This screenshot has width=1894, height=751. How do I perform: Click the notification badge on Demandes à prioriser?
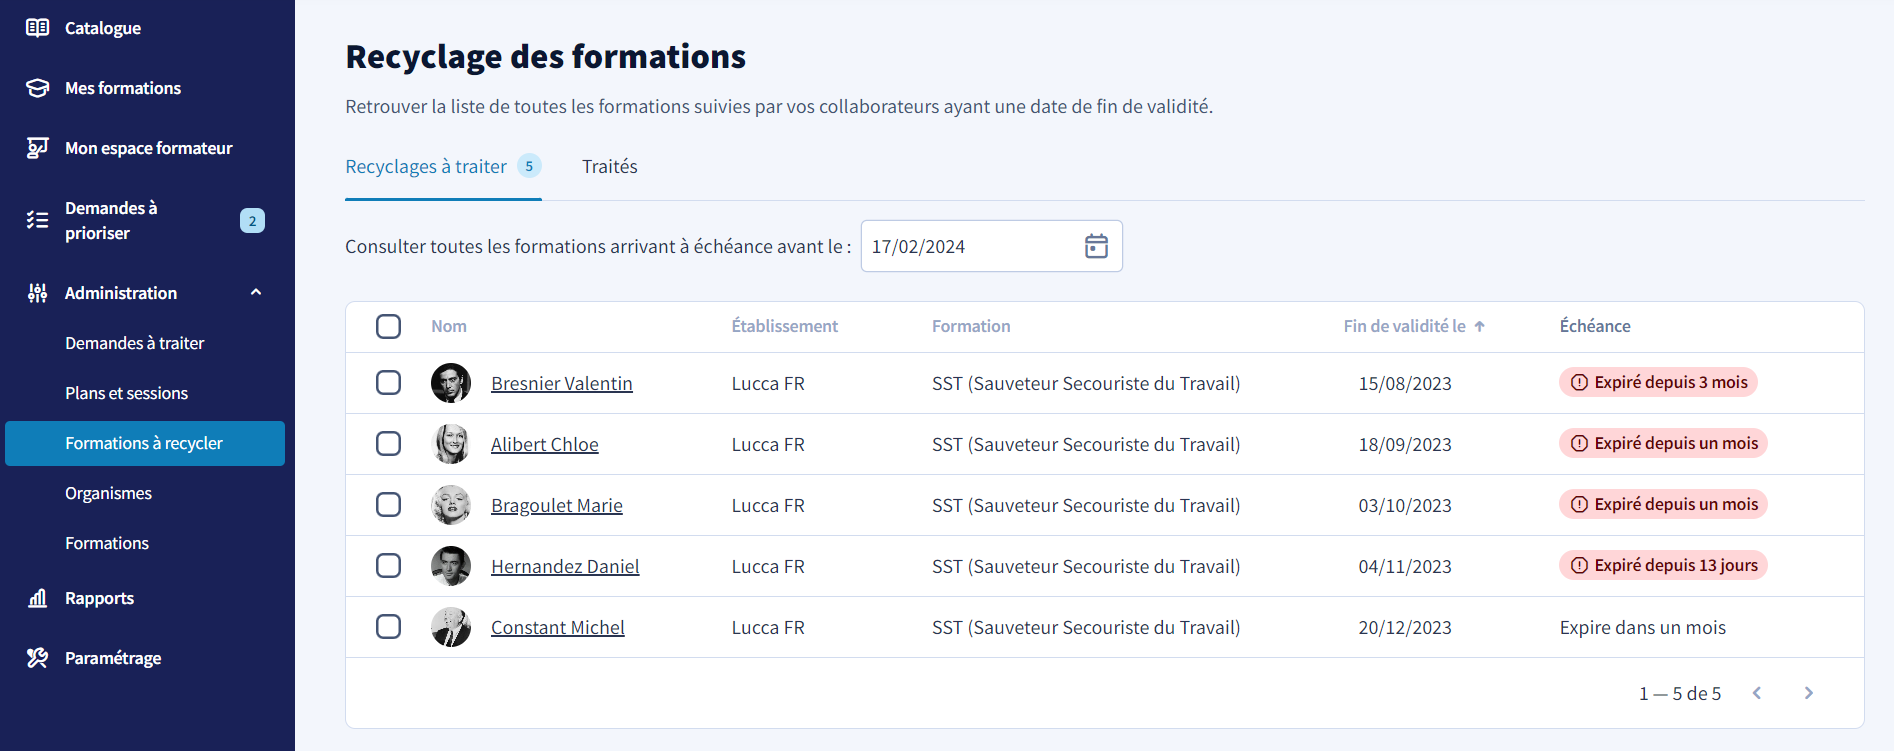coord(252,220)
